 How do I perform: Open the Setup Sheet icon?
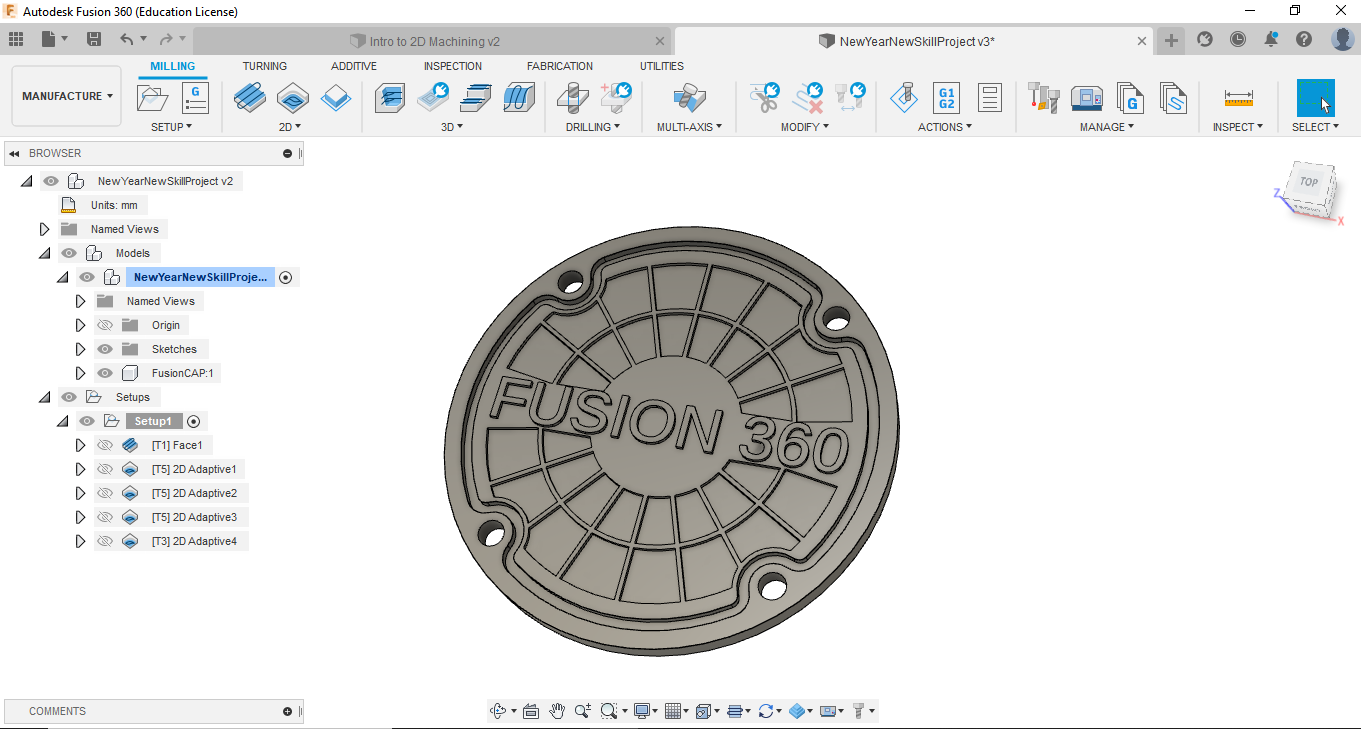tap(989, 98)
